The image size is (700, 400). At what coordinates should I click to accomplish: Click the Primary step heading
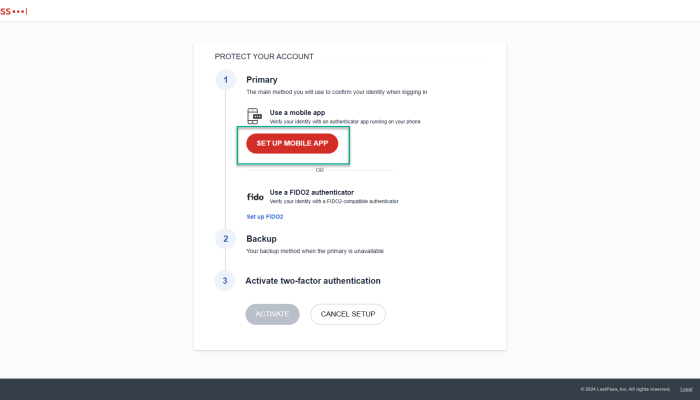262,80
